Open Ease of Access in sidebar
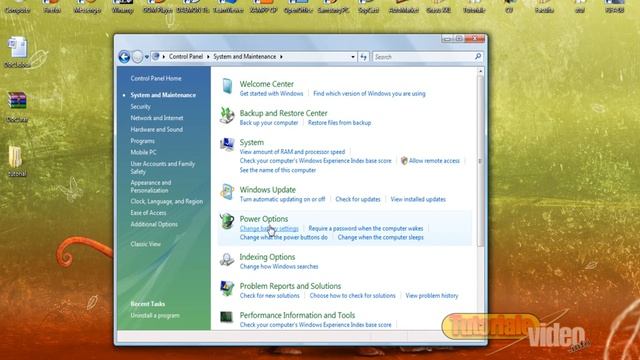Viewport: 640px width, 360px height. pos(148,213)
